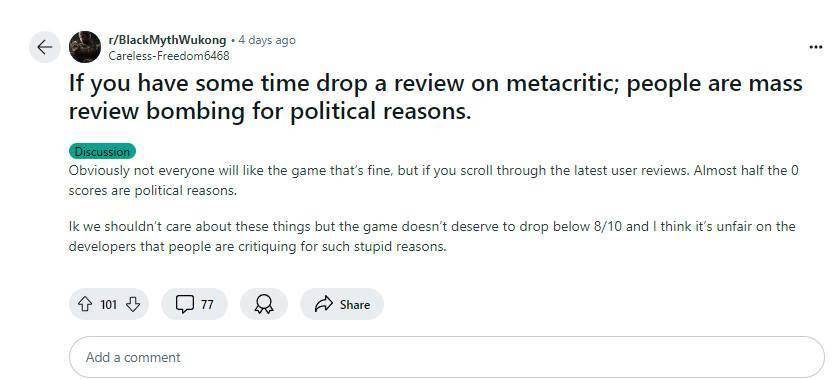Filter posts by the Discussion flair
This screenshot has width=833, height=379.
coord(102,151)
